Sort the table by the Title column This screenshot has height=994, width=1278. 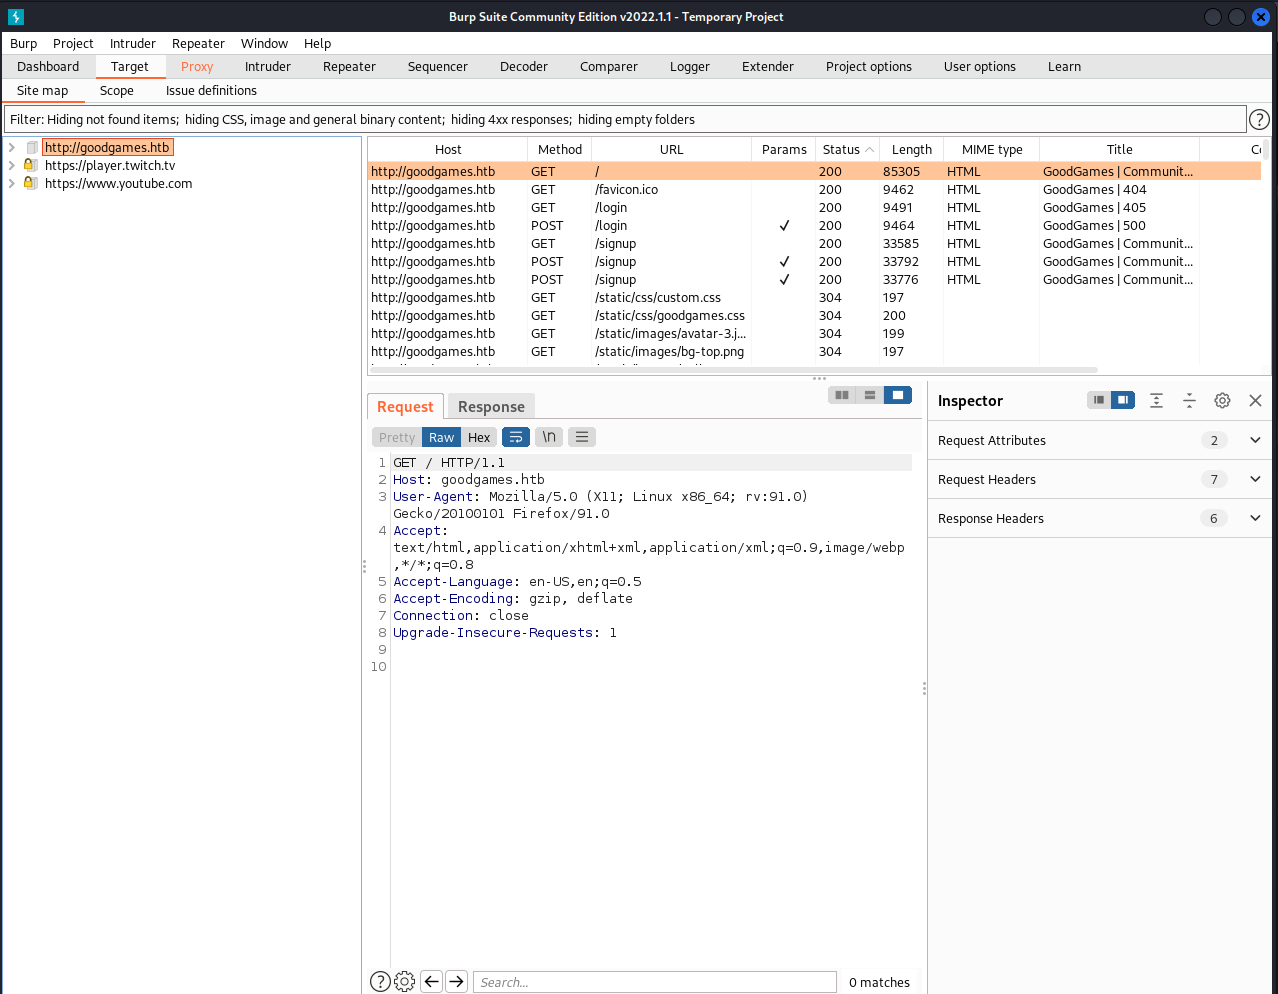[1120, 149]
